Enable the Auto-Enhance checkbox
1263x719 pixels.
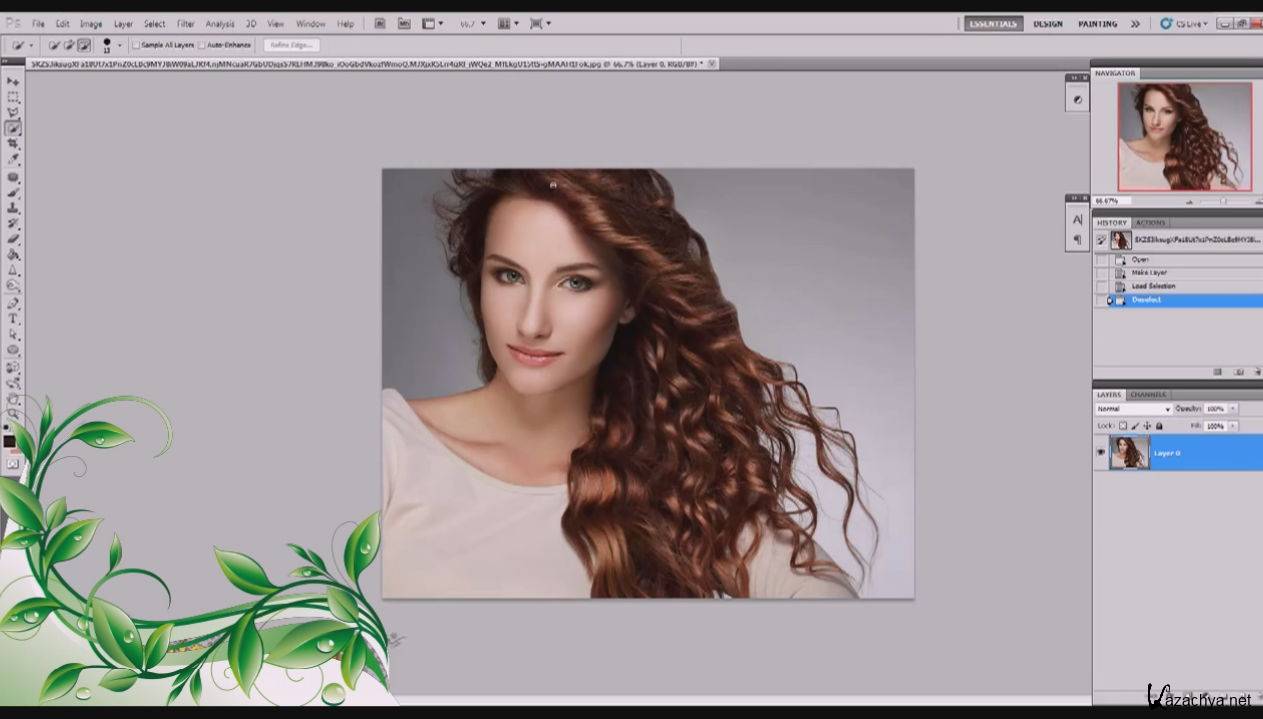(x=202, y=45)
